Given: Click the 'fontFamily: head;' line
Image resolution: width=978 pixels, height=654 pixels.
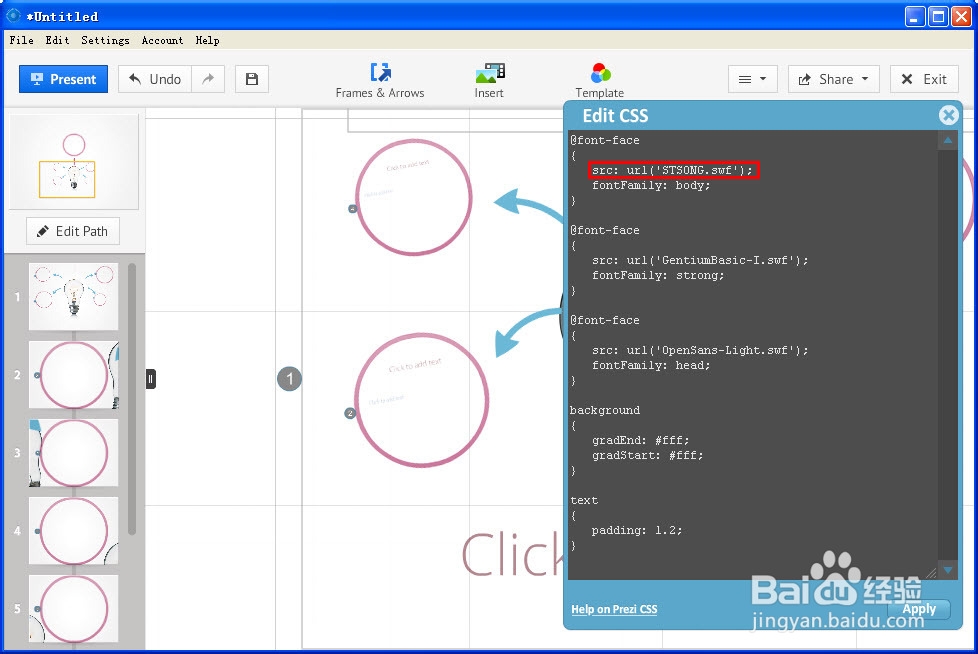Looking at the screenshot, I should tap(651, 365).
